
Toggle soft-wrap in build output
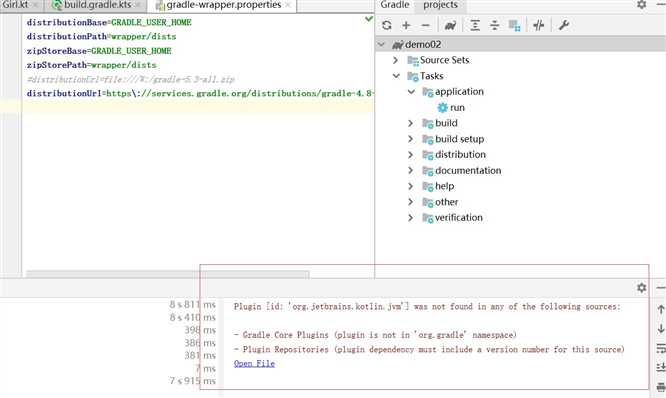[x=661, y=348]
